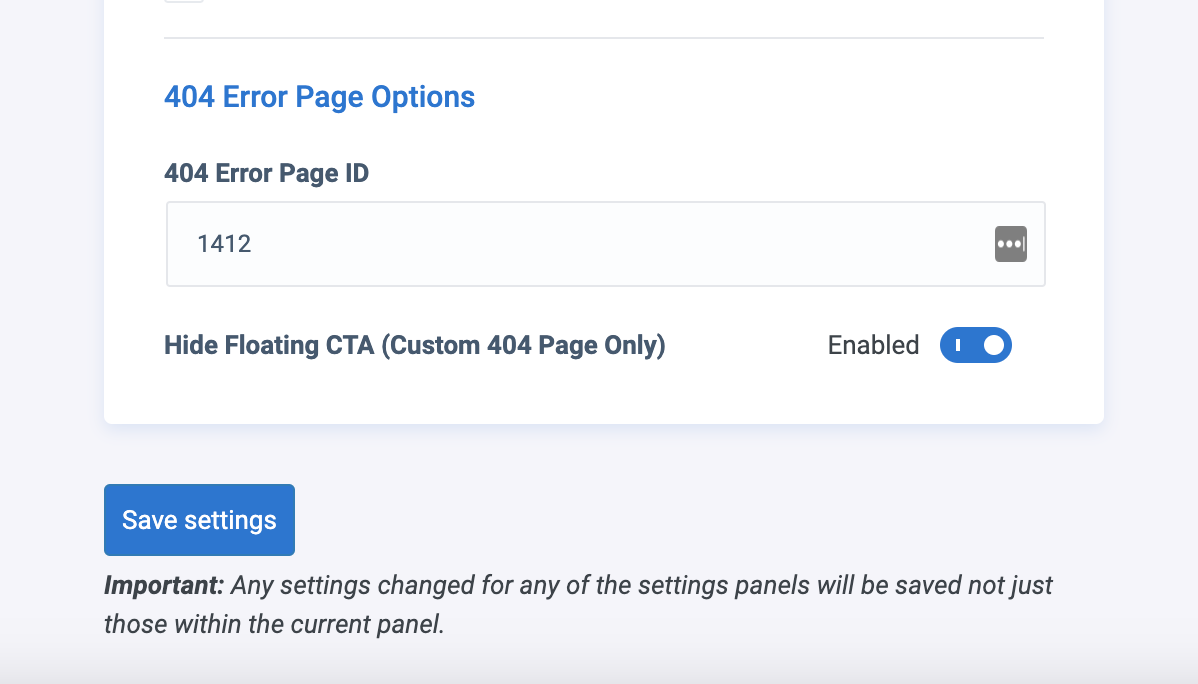Click the divider line above 404 options
The width and height of the screenshot is (1198, 684).
coord(603,38)
